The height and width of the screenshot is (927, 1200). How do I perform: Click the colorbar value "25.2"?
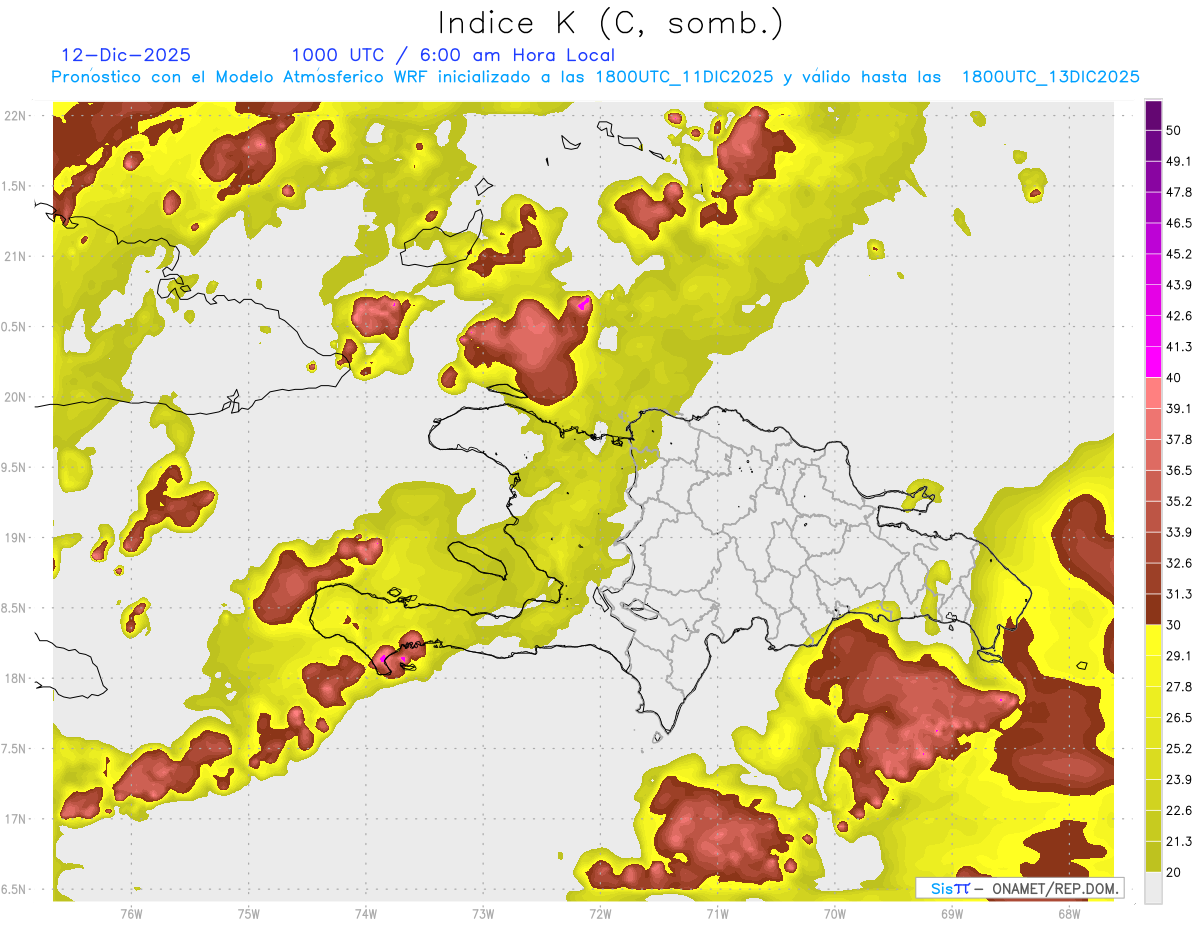(1179, 749)
